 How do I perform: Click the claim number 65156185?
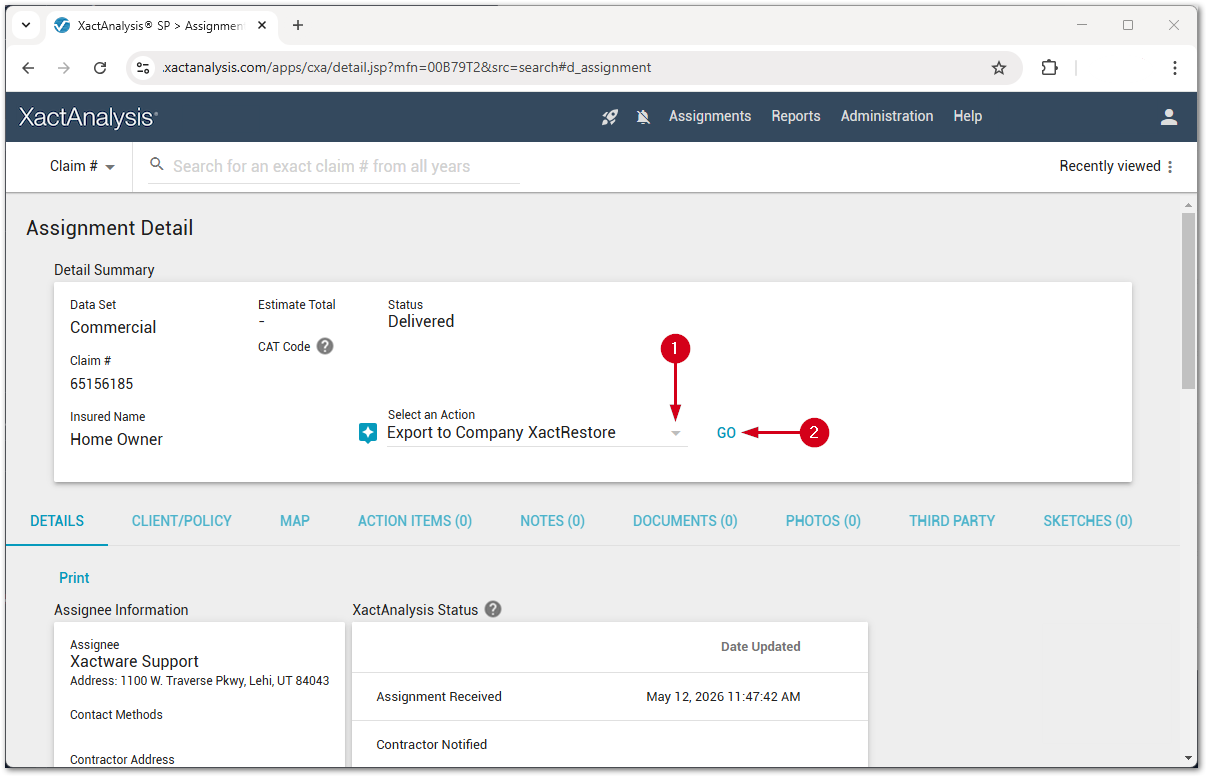(x=102, y=384)
